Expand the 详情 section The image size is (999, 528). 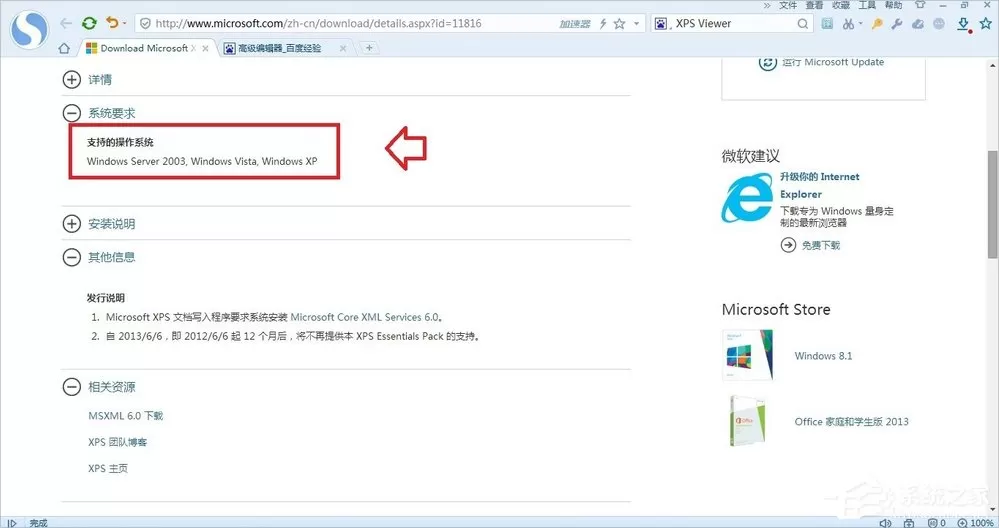(71, 80)
